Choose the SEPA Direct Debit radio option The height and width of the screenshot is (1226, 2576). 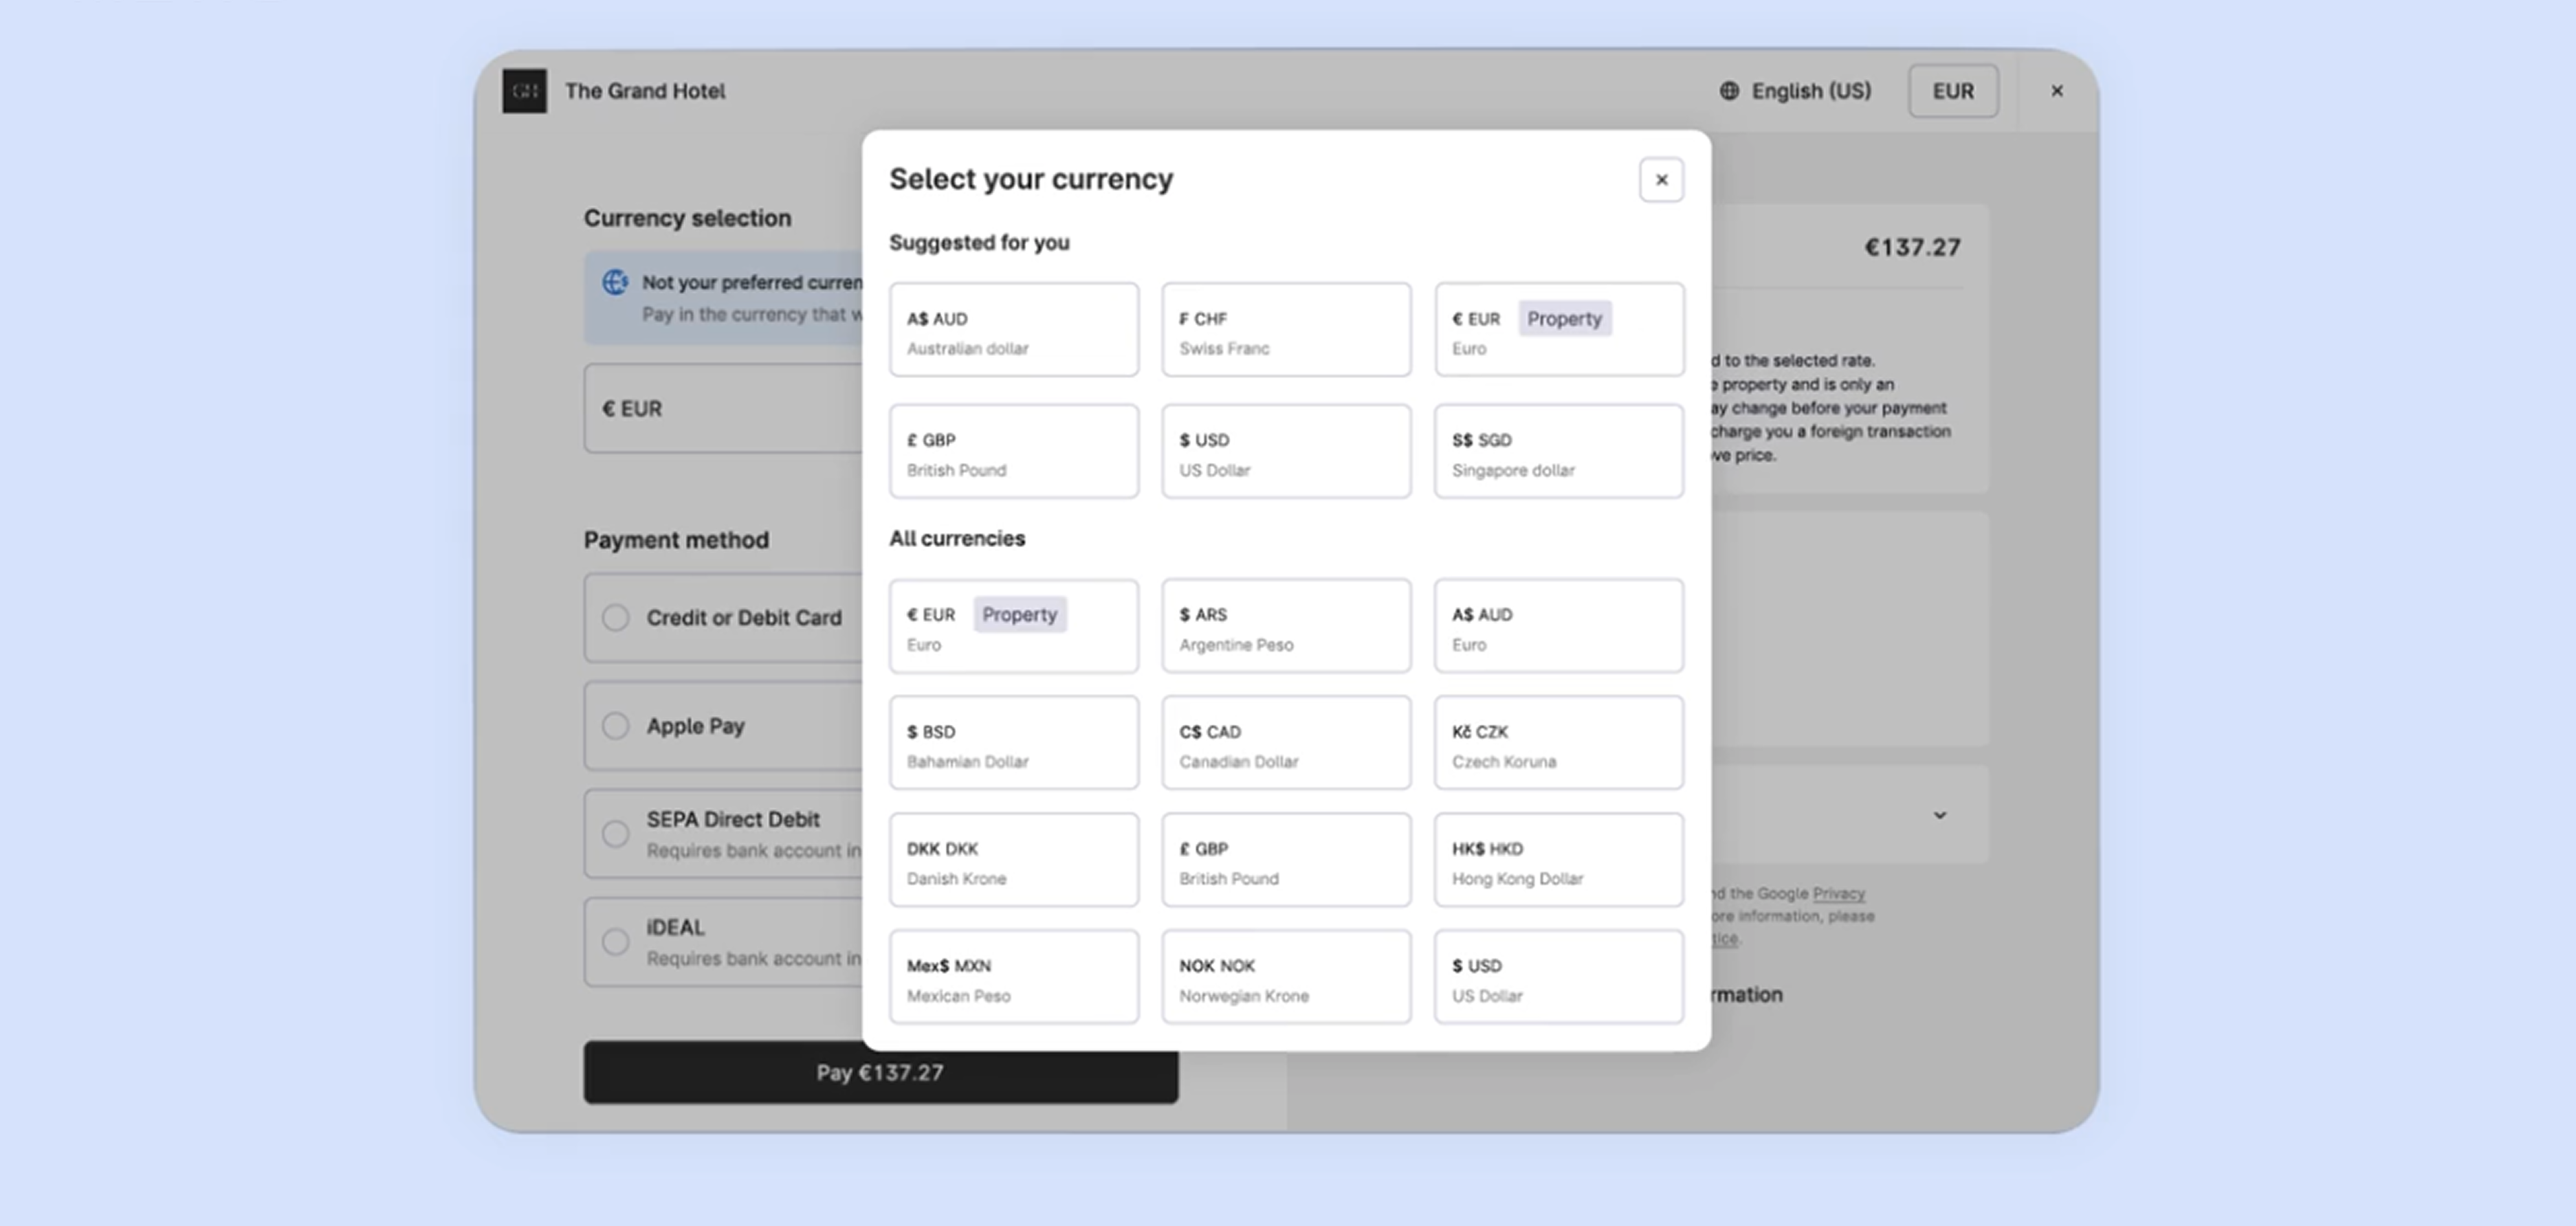[616, 834]
